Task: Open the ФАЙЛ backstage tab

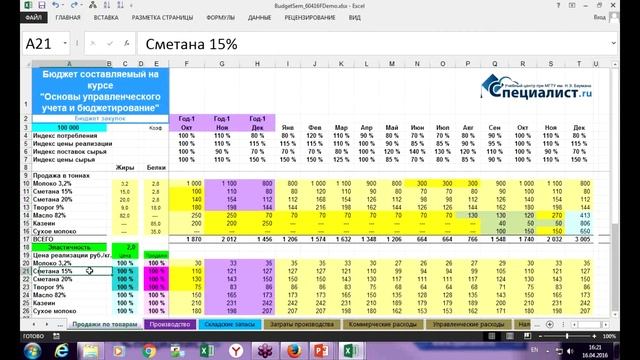Action: (33, 18)
